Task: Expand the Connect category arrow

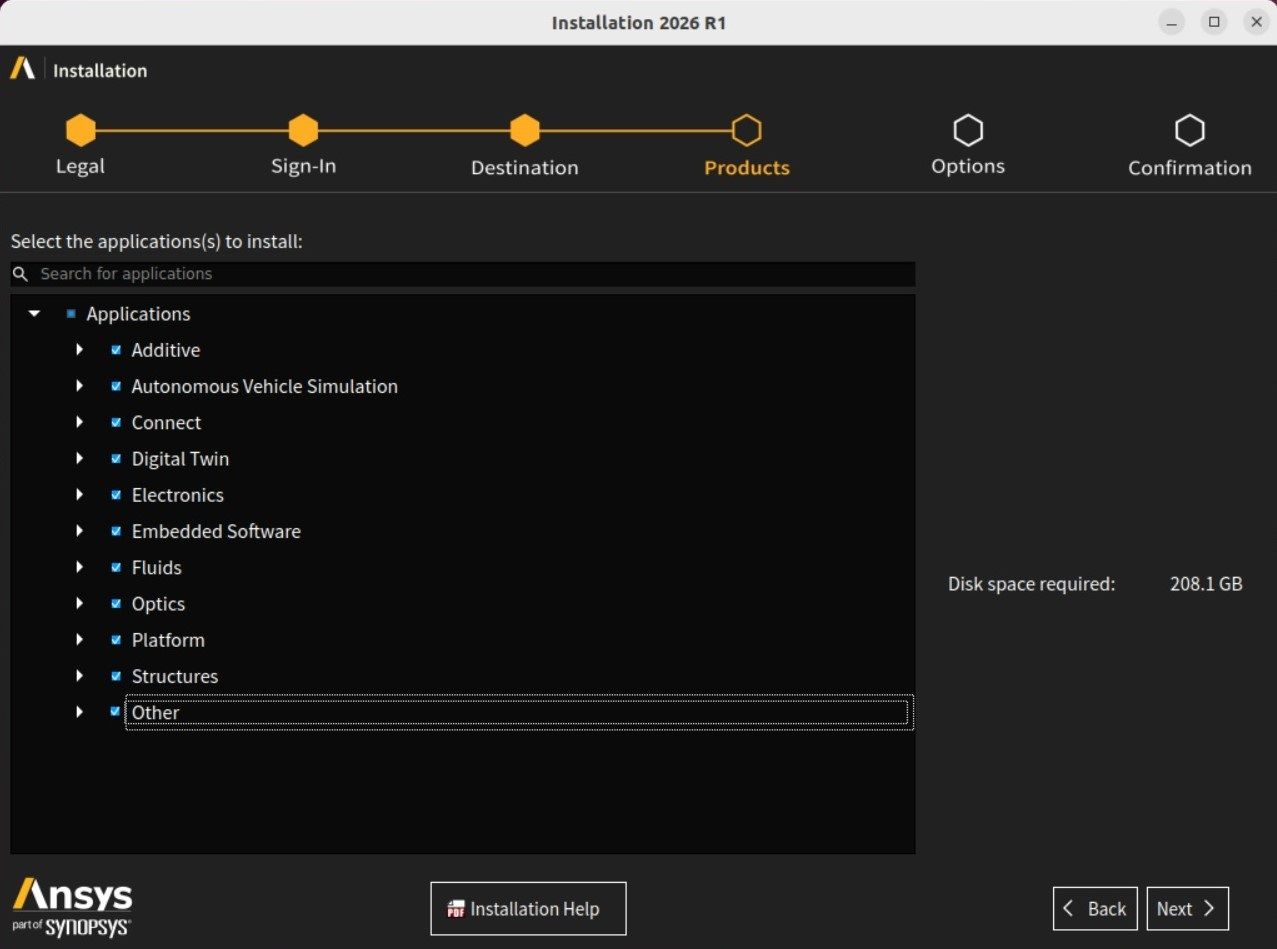Action: (80, 422)
